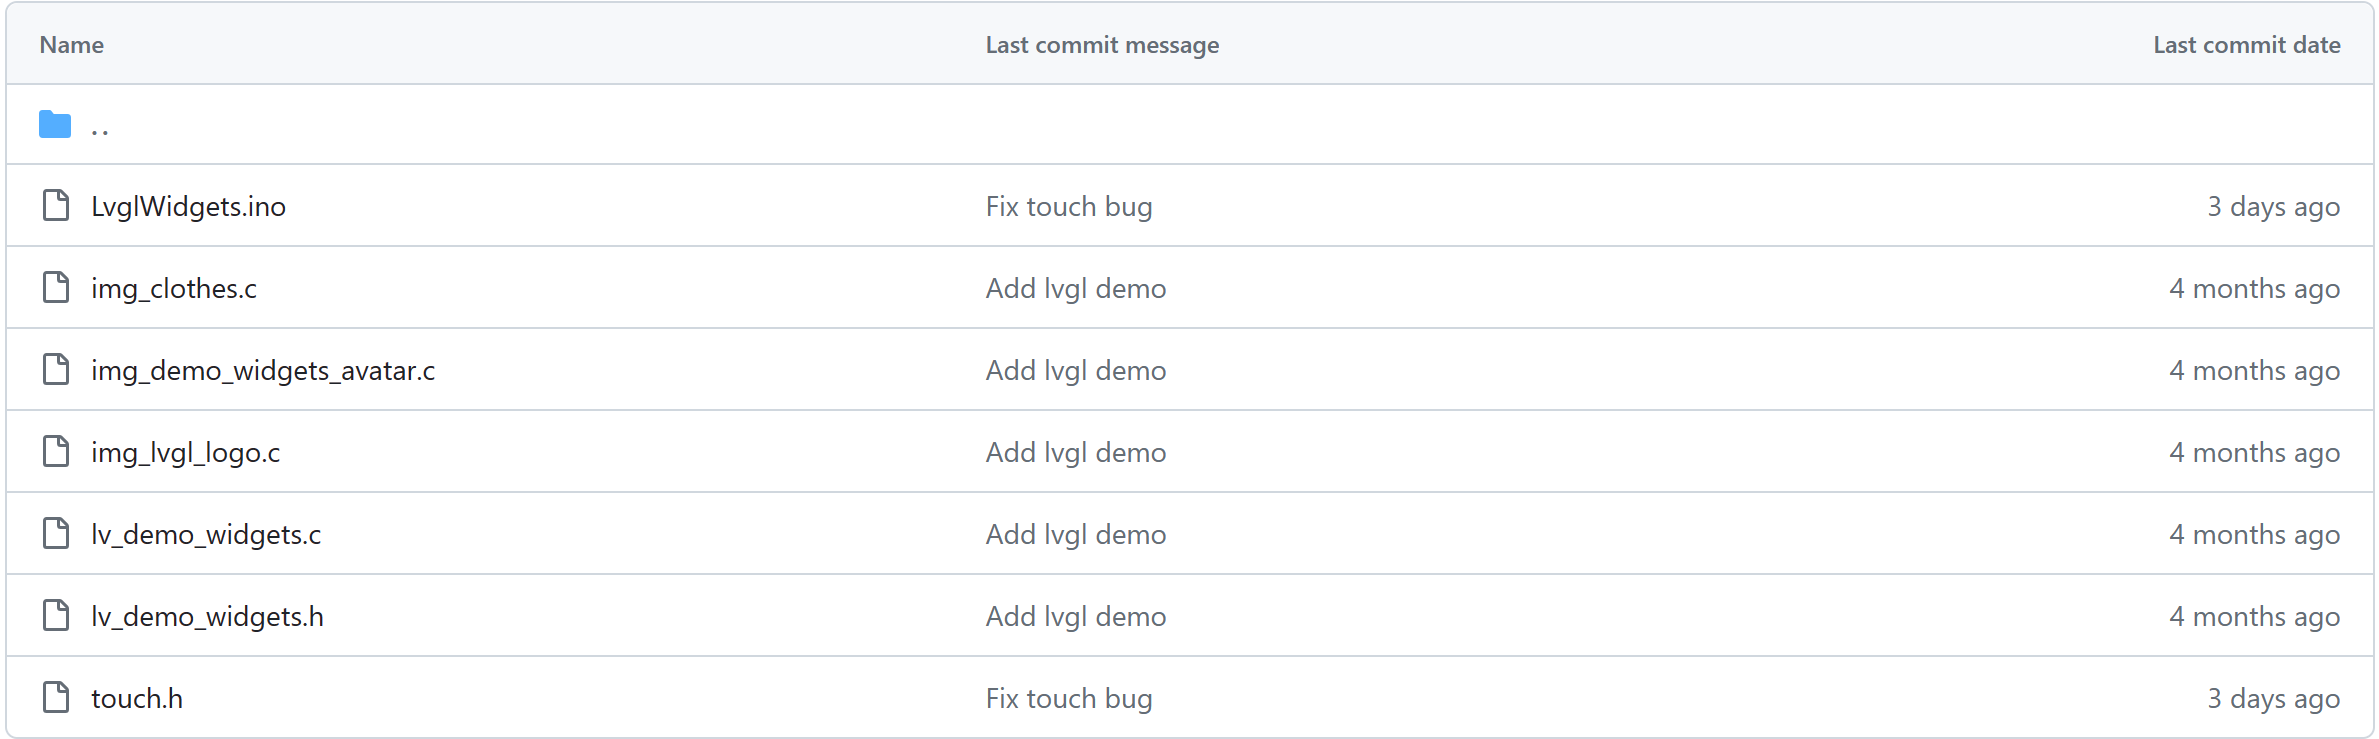
Task: View 'Fix touch bug' commit for touch.h
Action: click(1069, 699)
